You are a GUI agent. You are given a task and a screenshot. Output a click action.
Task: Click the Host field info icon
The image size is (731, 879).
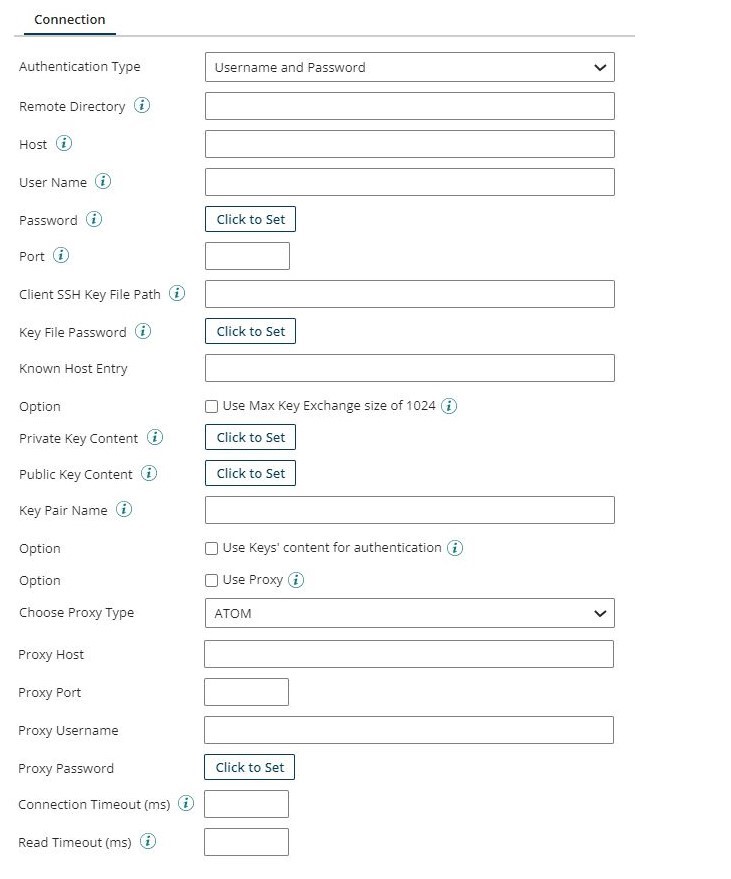click(x=65, y=143)
